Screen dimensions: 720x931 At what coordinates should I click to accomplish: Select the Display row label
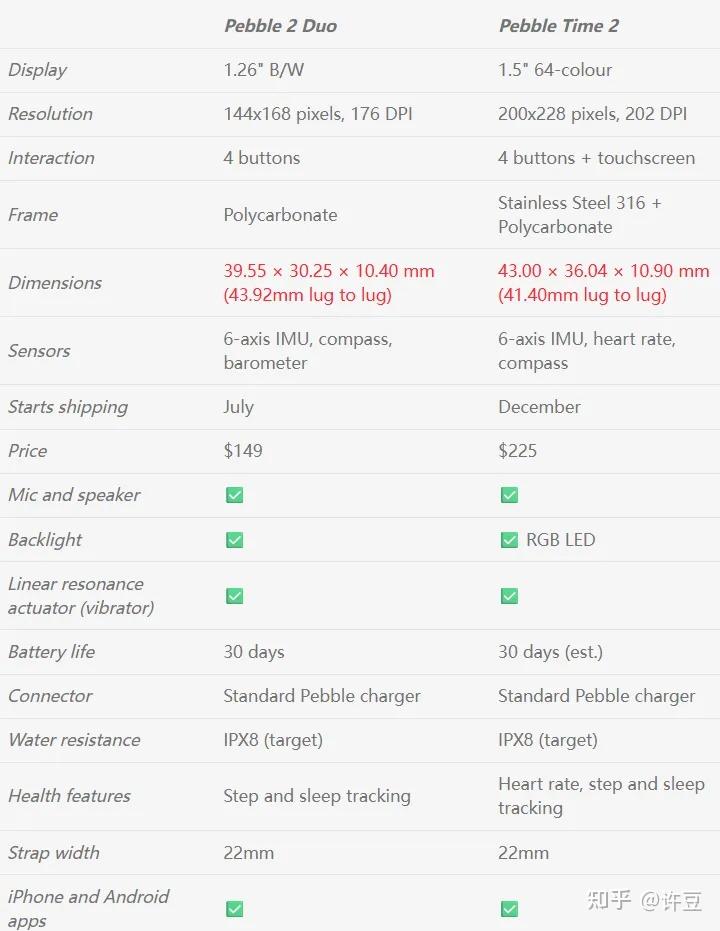38,70
